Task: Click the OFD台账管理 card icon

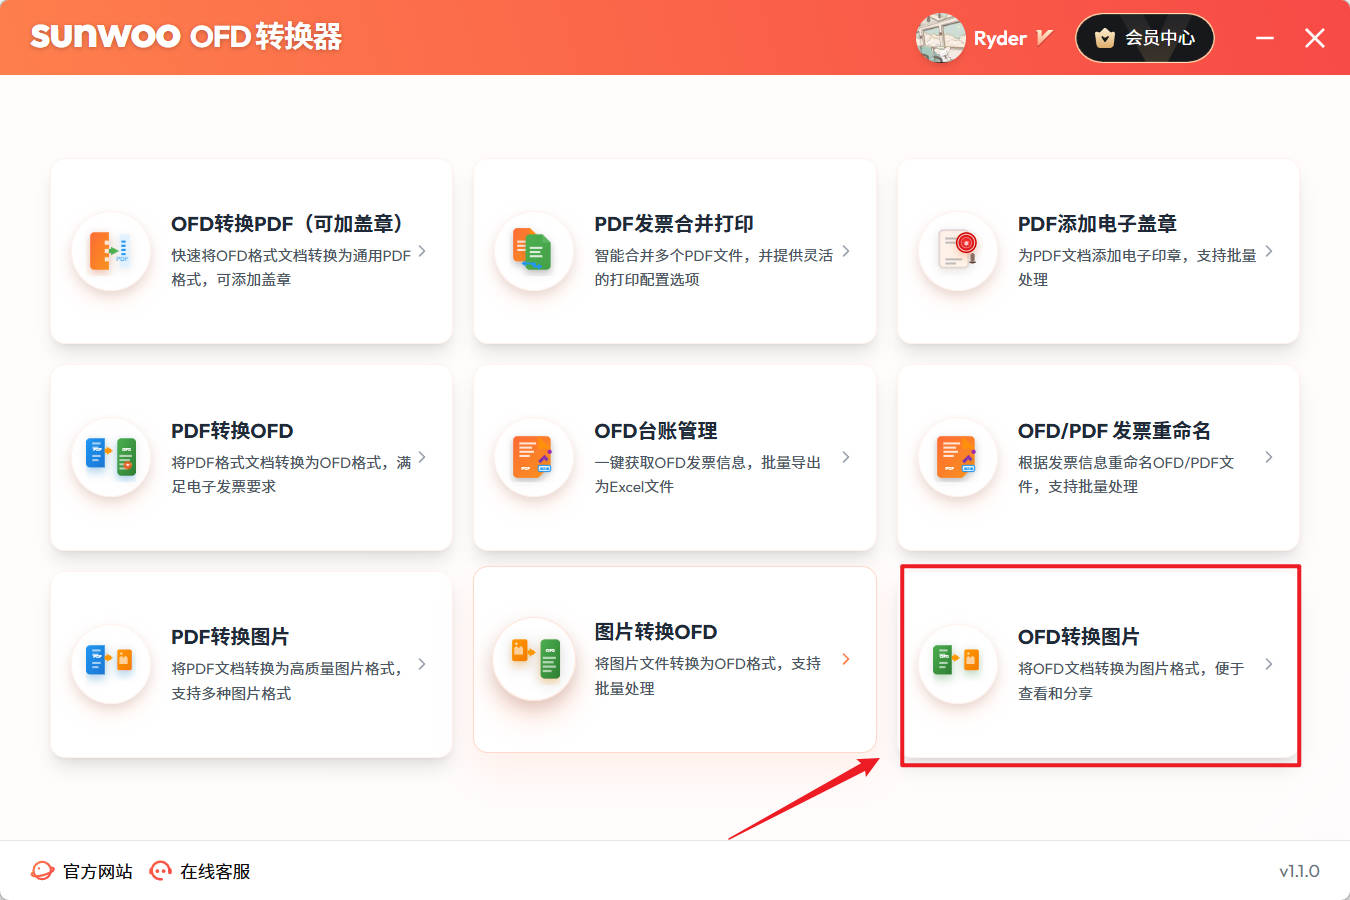Action: [x=534, y=457]
